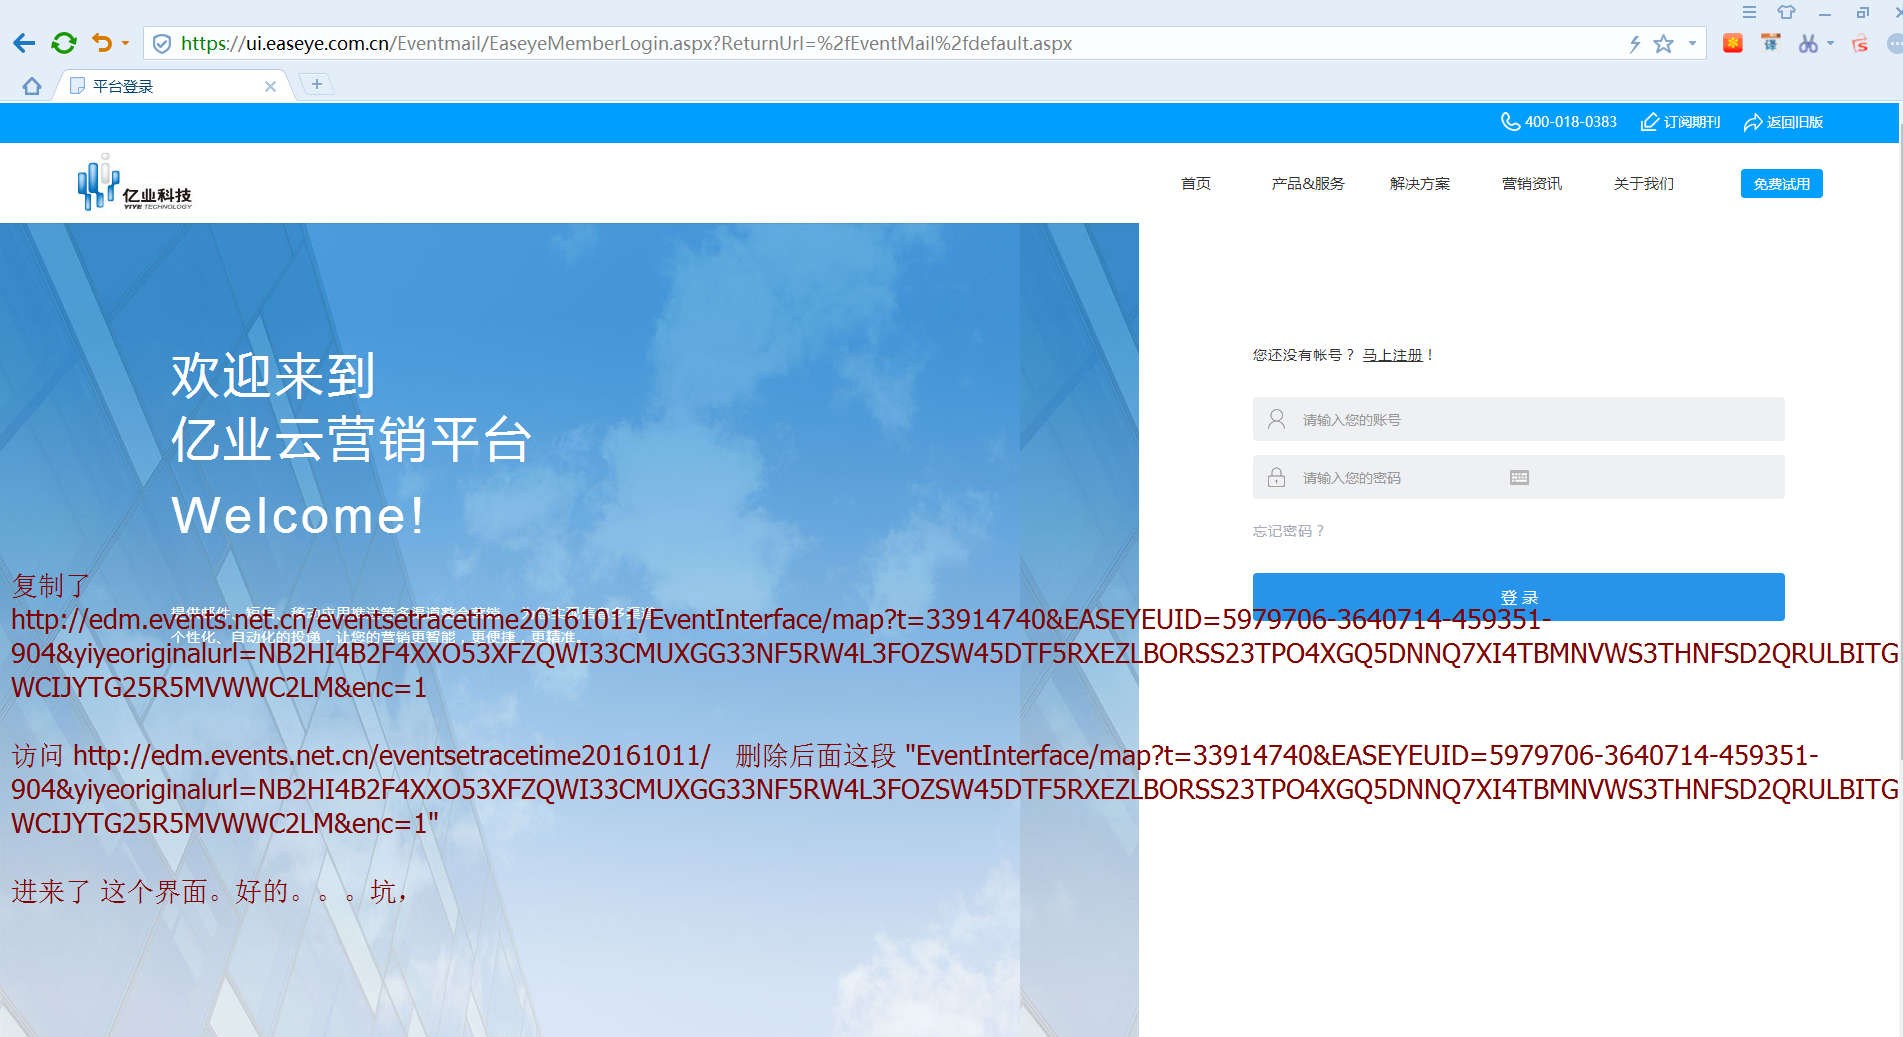The width and height of the screenshot is (1903, 1037).
Task: Open the 首页 menu item
Action: point(1196,183)
